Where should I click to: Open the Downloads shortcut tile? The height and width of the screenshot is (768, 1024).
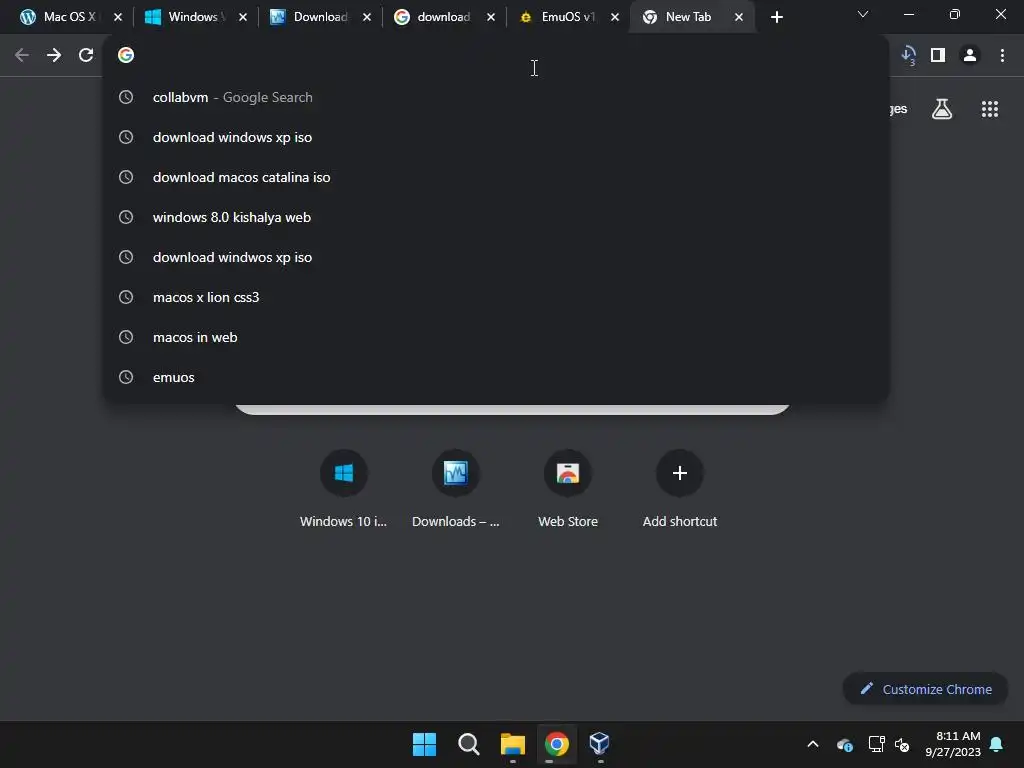456,488
